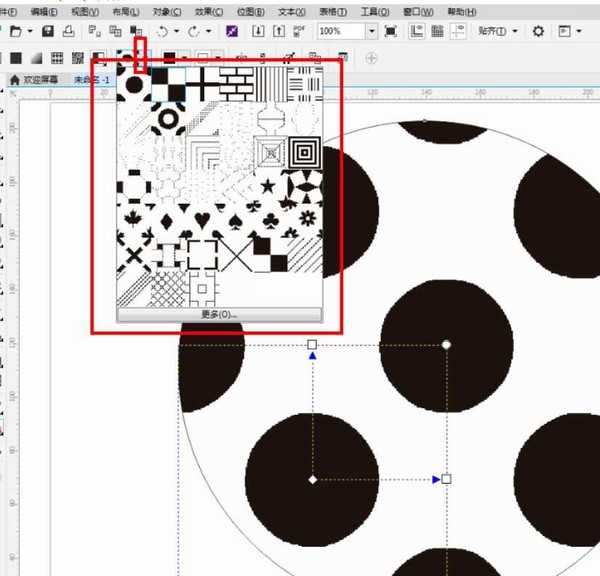Click the Publish to PDF icon
This screenshot has width=600, height=576.
(x=299, y=32)
